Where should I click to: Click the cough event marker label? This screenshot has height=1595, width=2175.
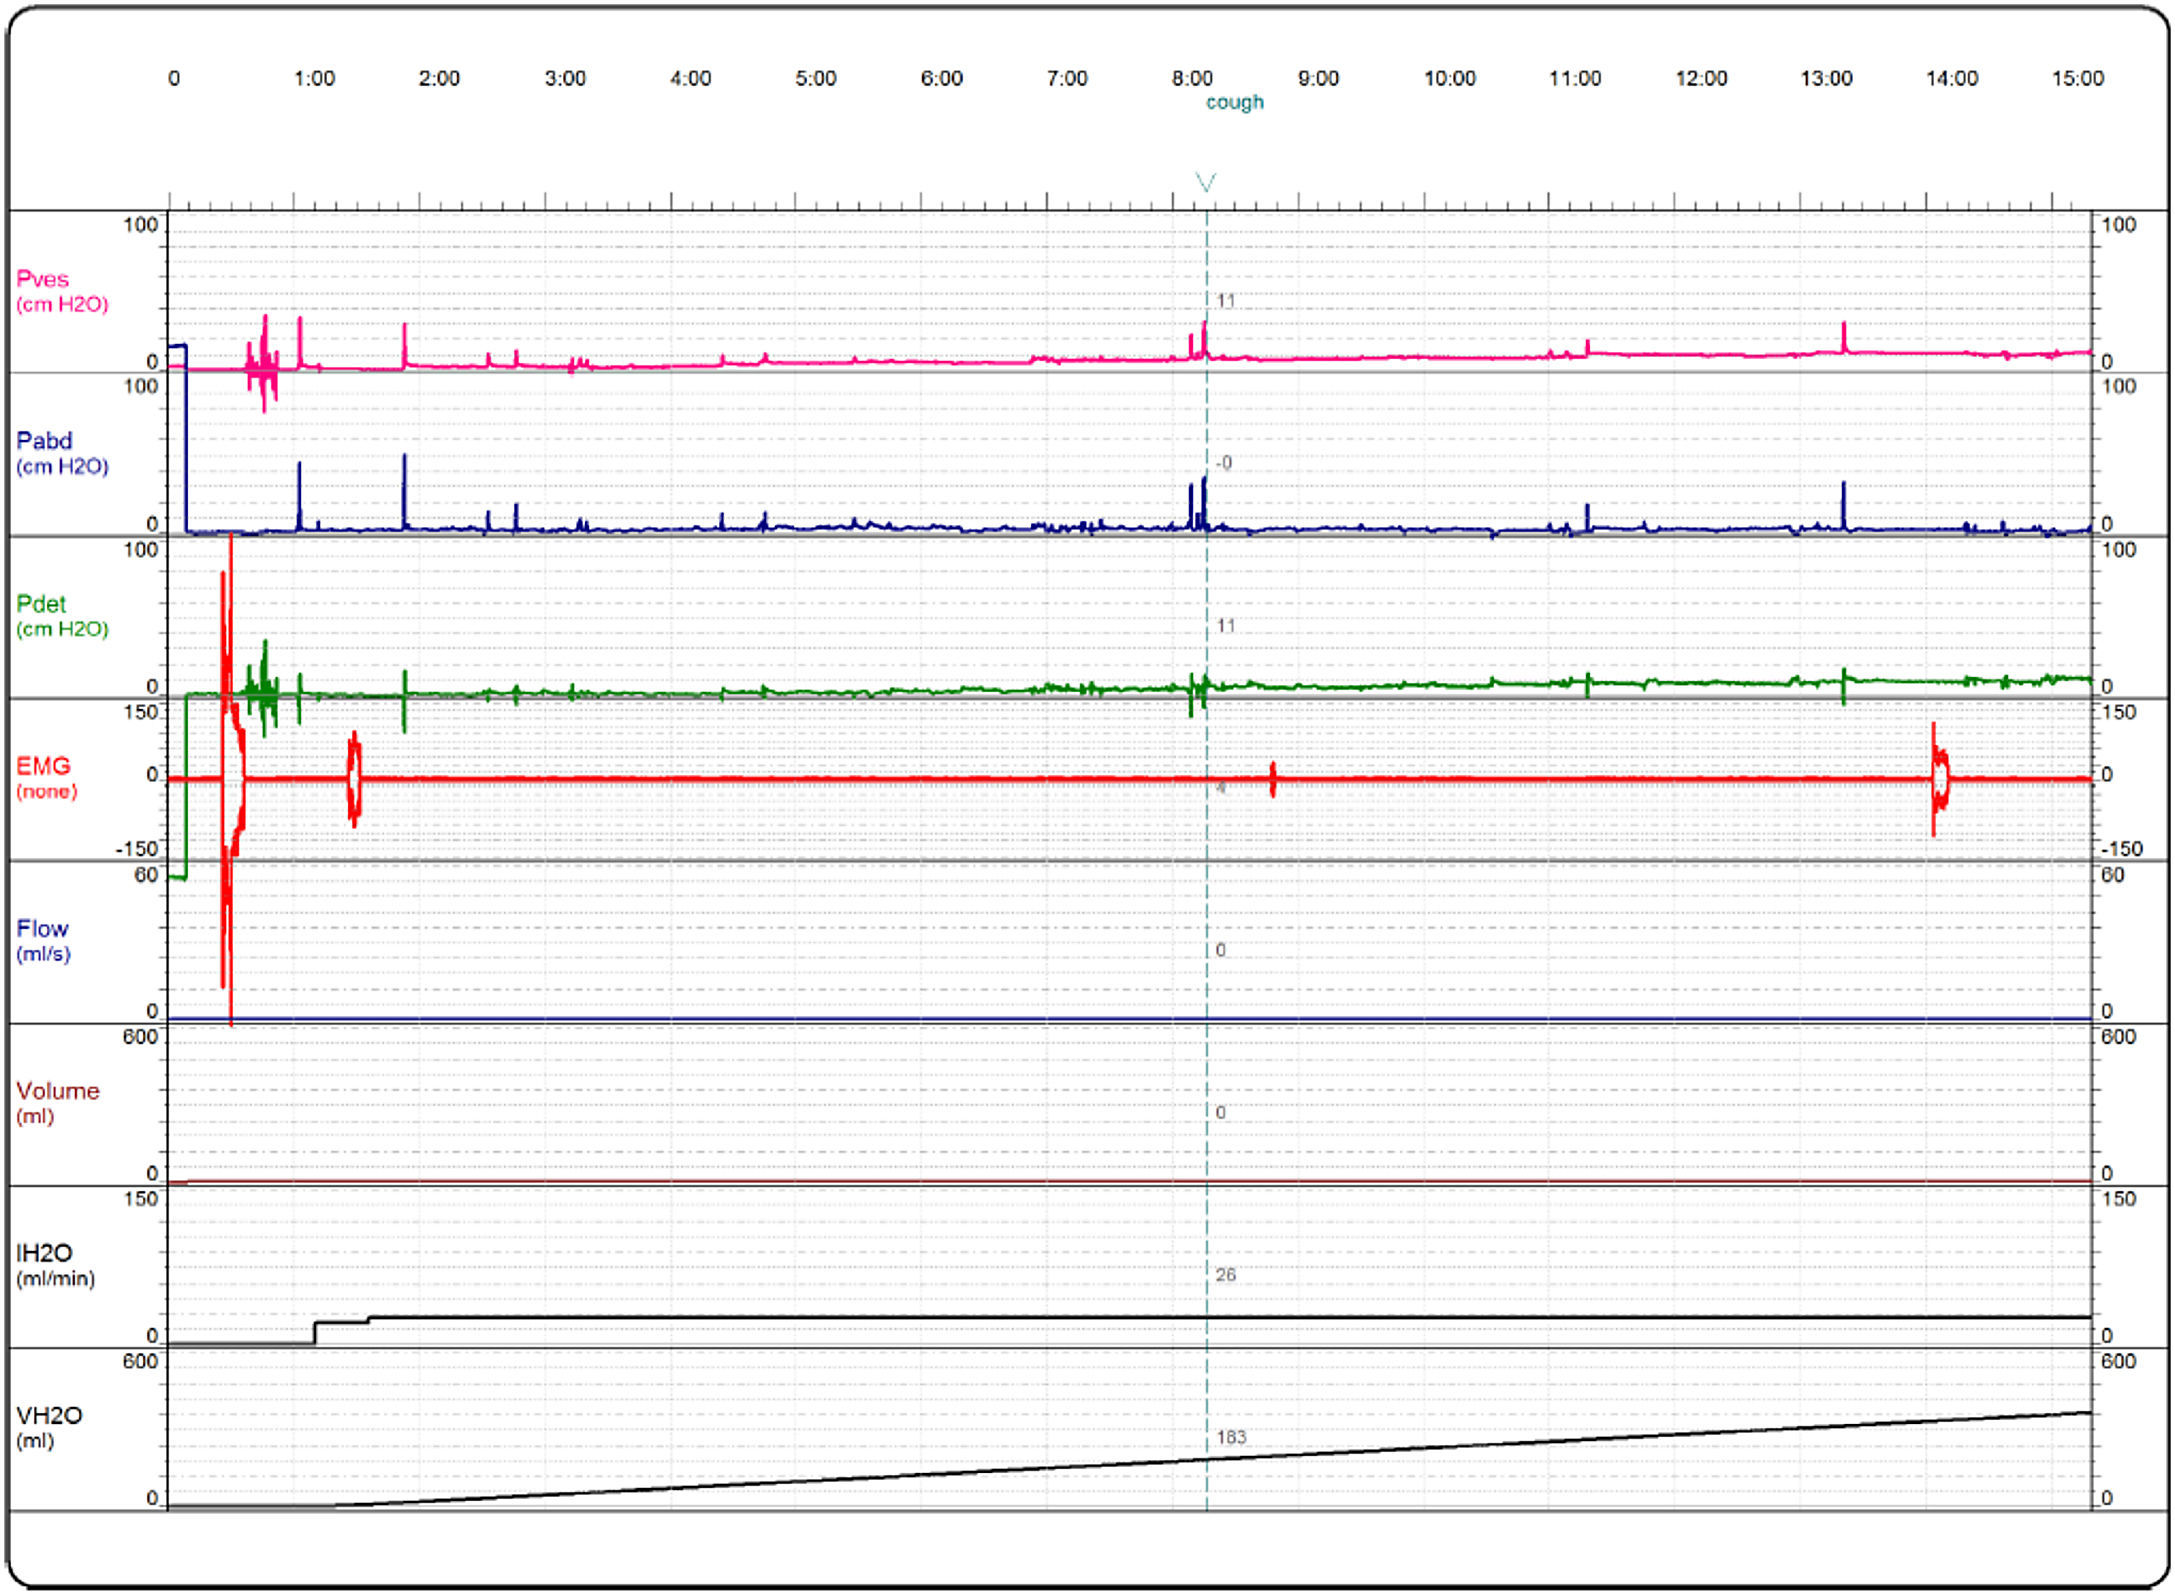1234,102
